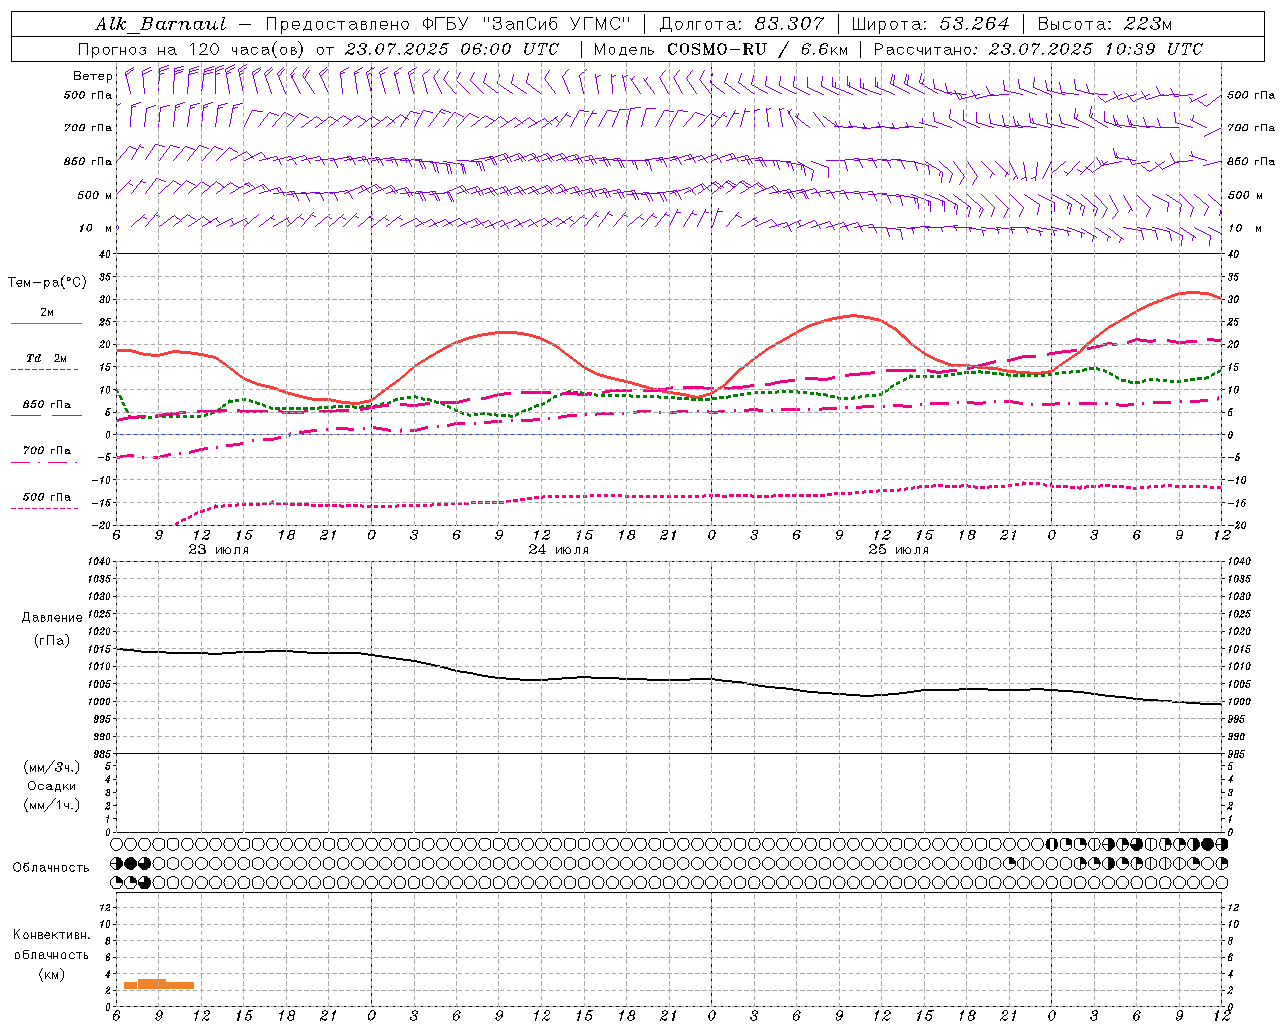Click the left 500 м wind level label

coord(95,195)
